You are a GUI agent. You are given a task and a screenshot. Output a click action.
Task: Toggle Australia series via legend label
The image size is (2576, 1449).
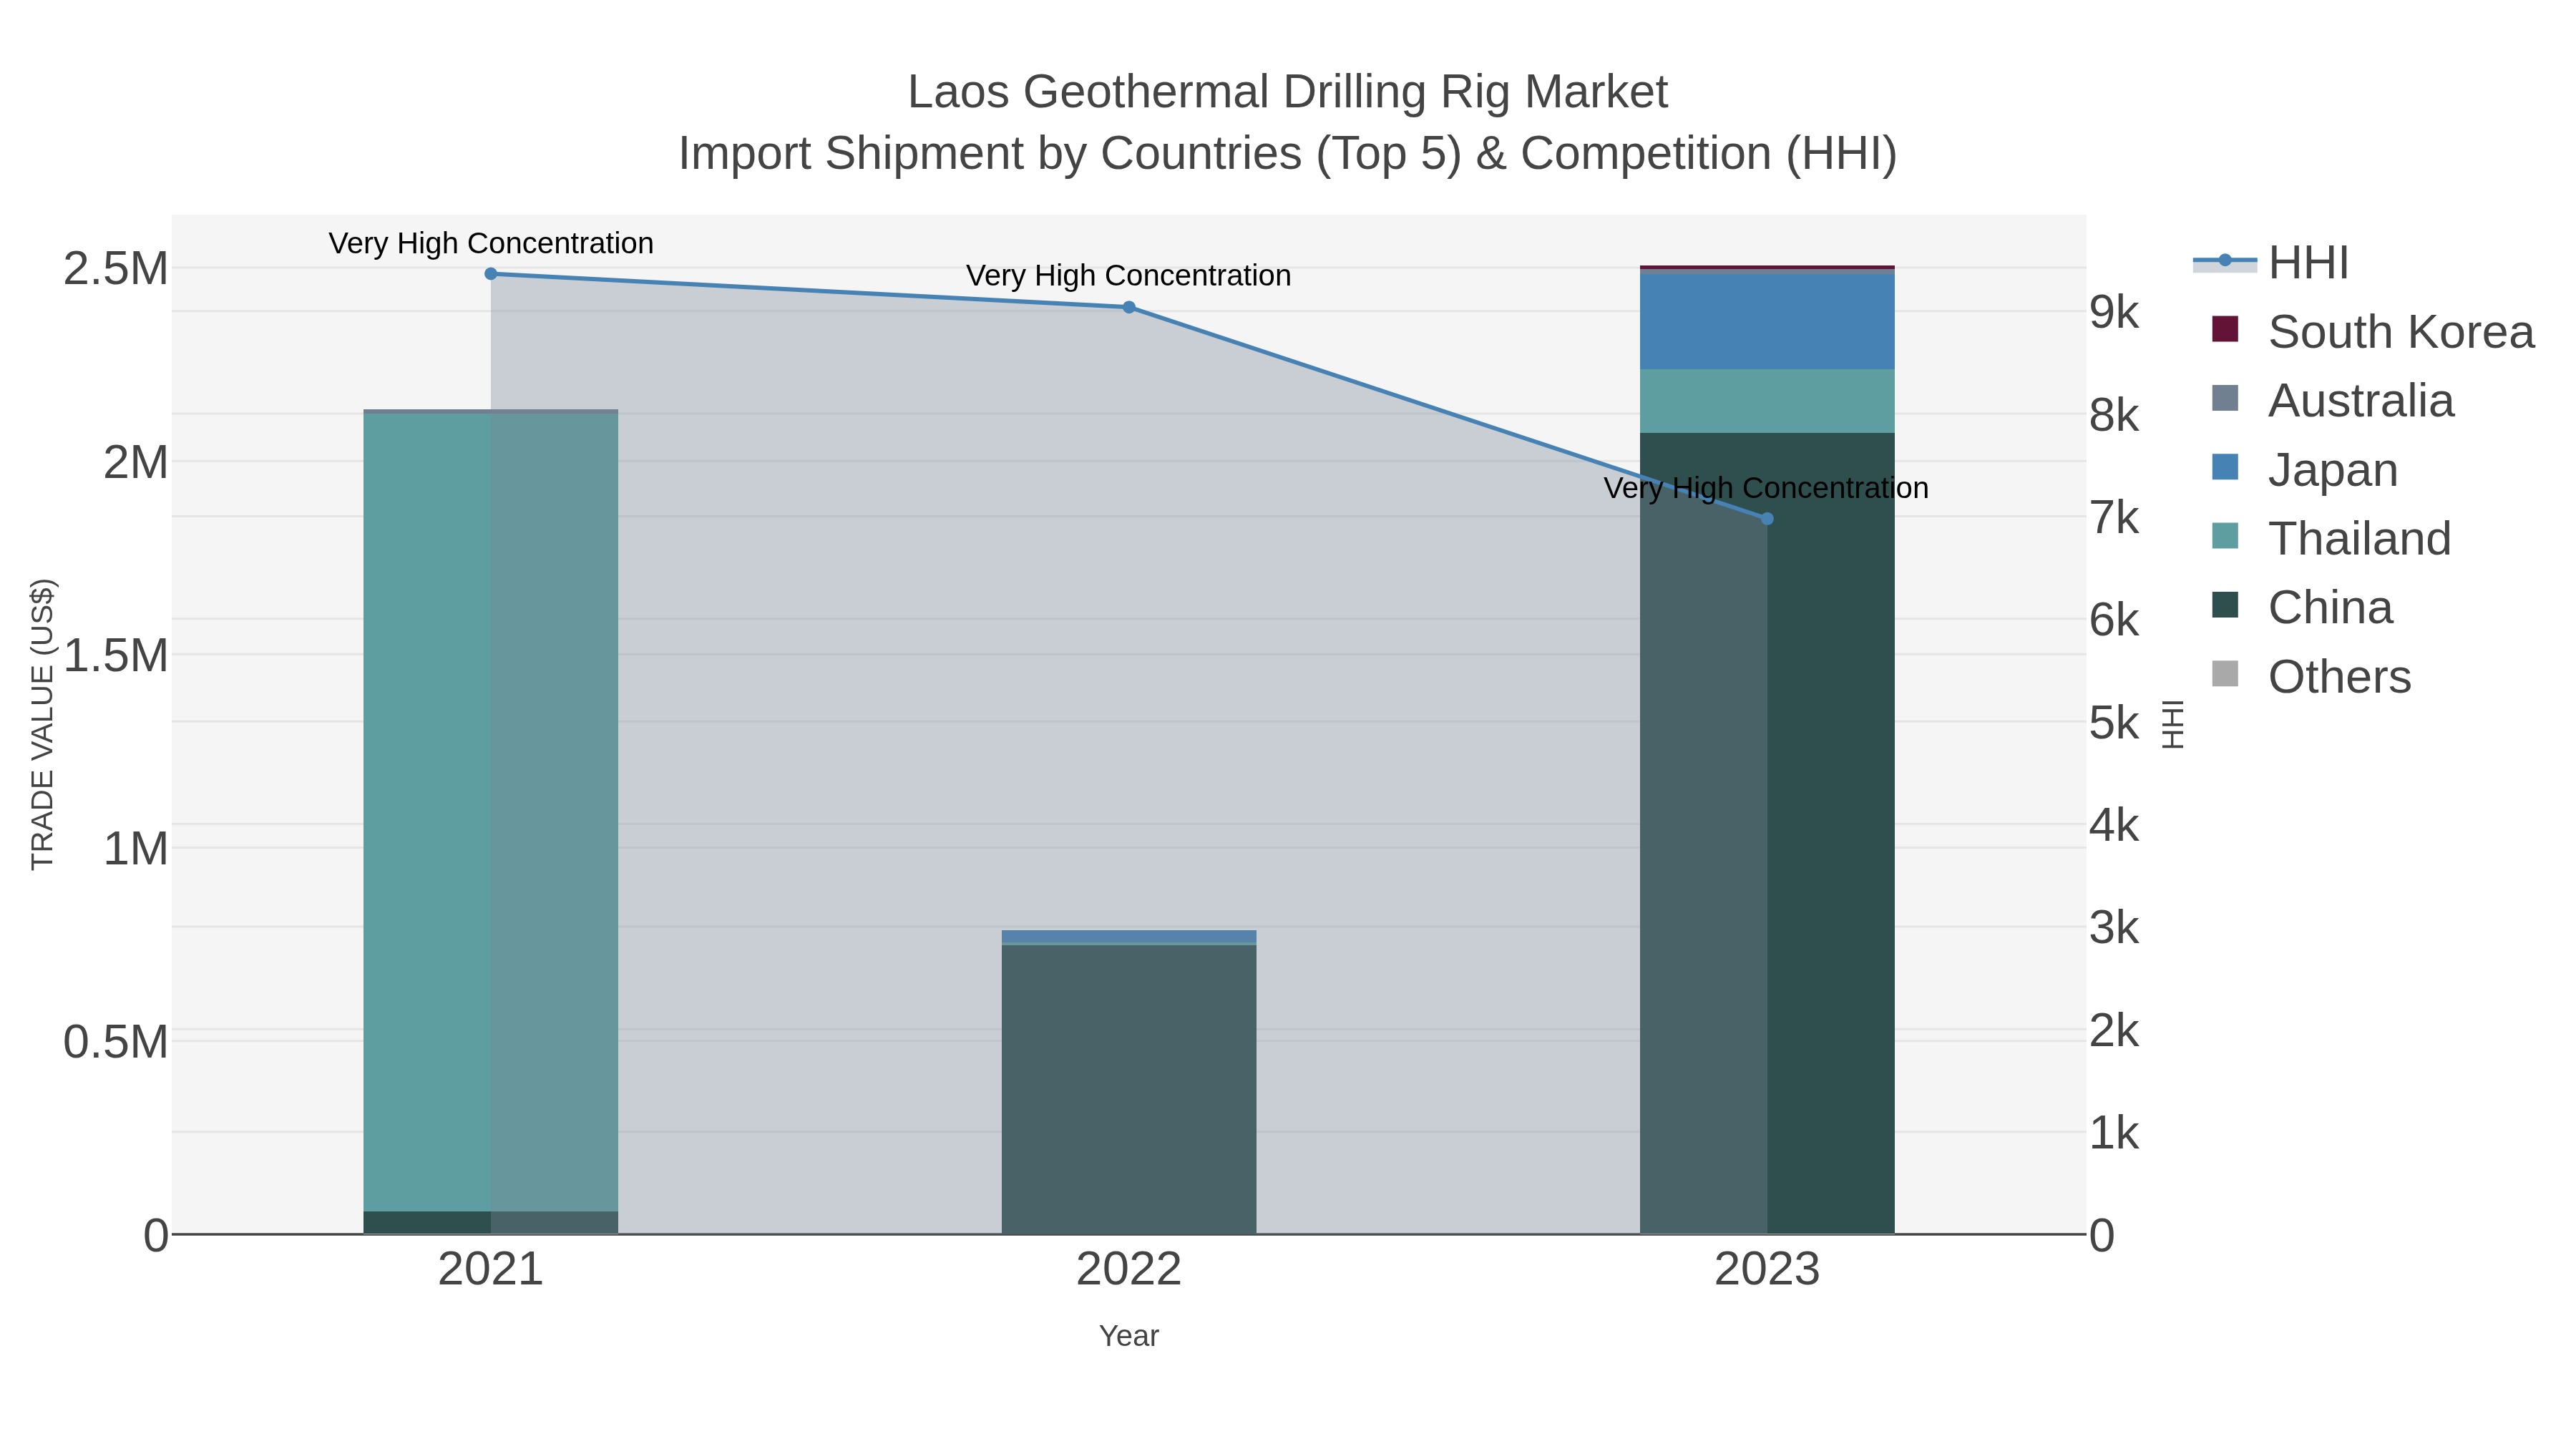pyautogui.click(x=2361, y=401)
